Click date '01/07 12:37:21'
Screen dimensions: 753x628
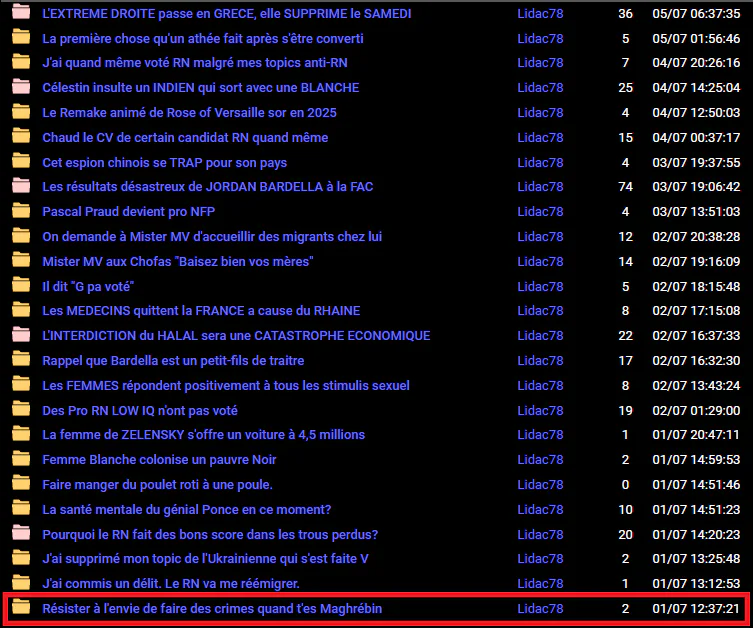tap(696, 608)
